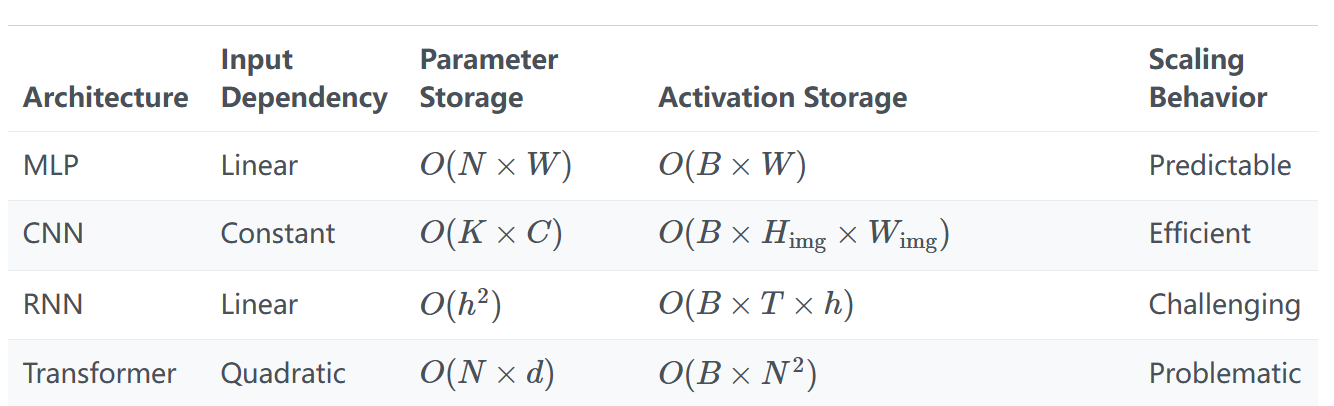Click the O(K × C) formula cell
Viewport: 1334px width, 406px height.
click(x=490, y=234)
